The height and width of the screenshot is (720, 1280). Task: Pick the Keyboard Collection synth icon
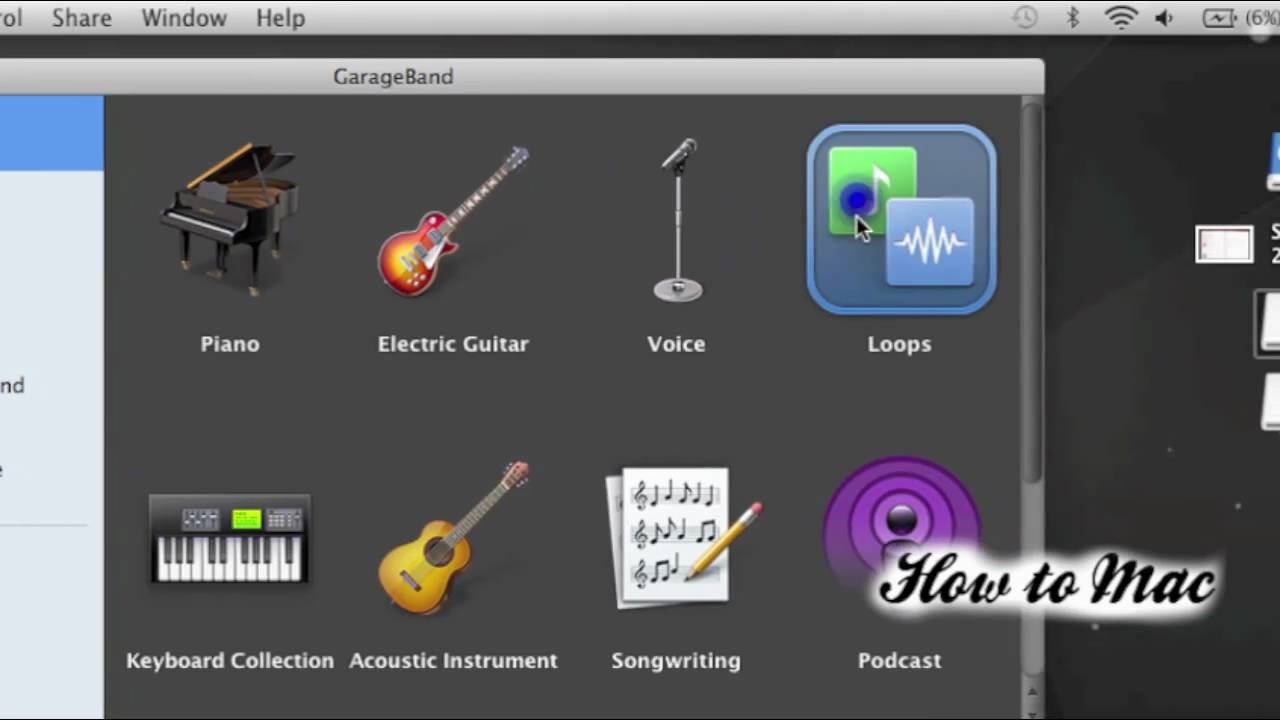click(x=229, y=539)
